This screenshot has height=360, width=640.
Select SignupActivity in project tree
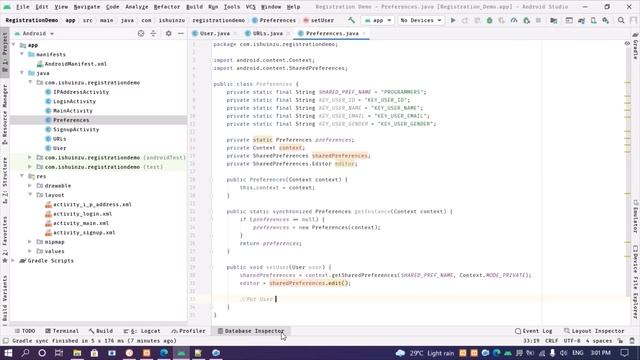coord(72,129)
